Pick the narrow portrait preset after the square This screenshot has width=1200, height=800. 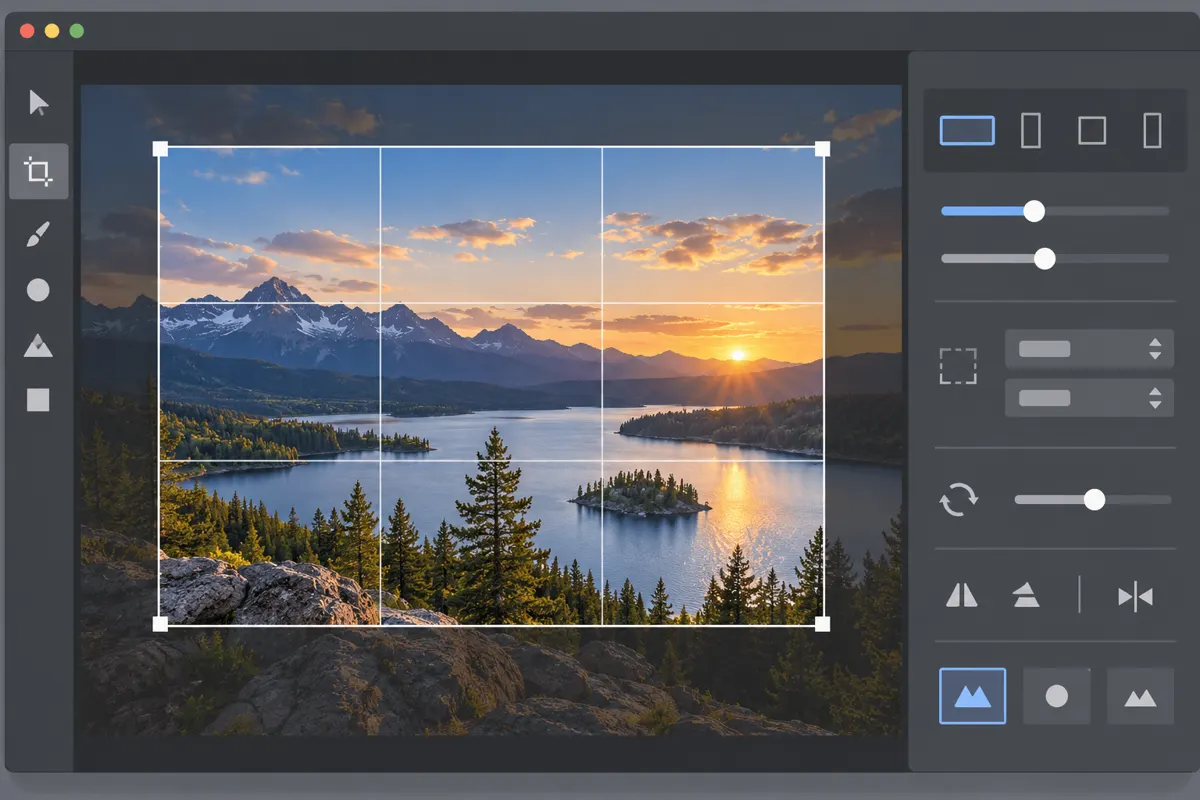(x=1152, y=131)
